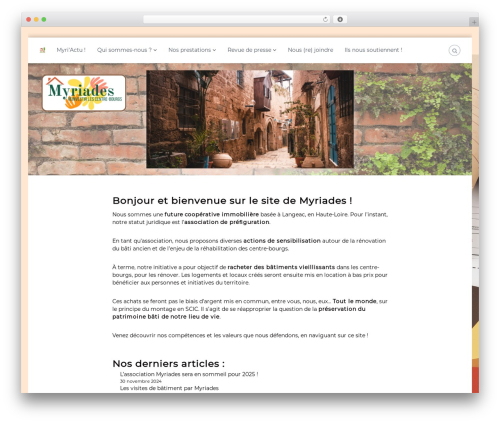Click the date 30 novembre 2024

coord(141,381)
